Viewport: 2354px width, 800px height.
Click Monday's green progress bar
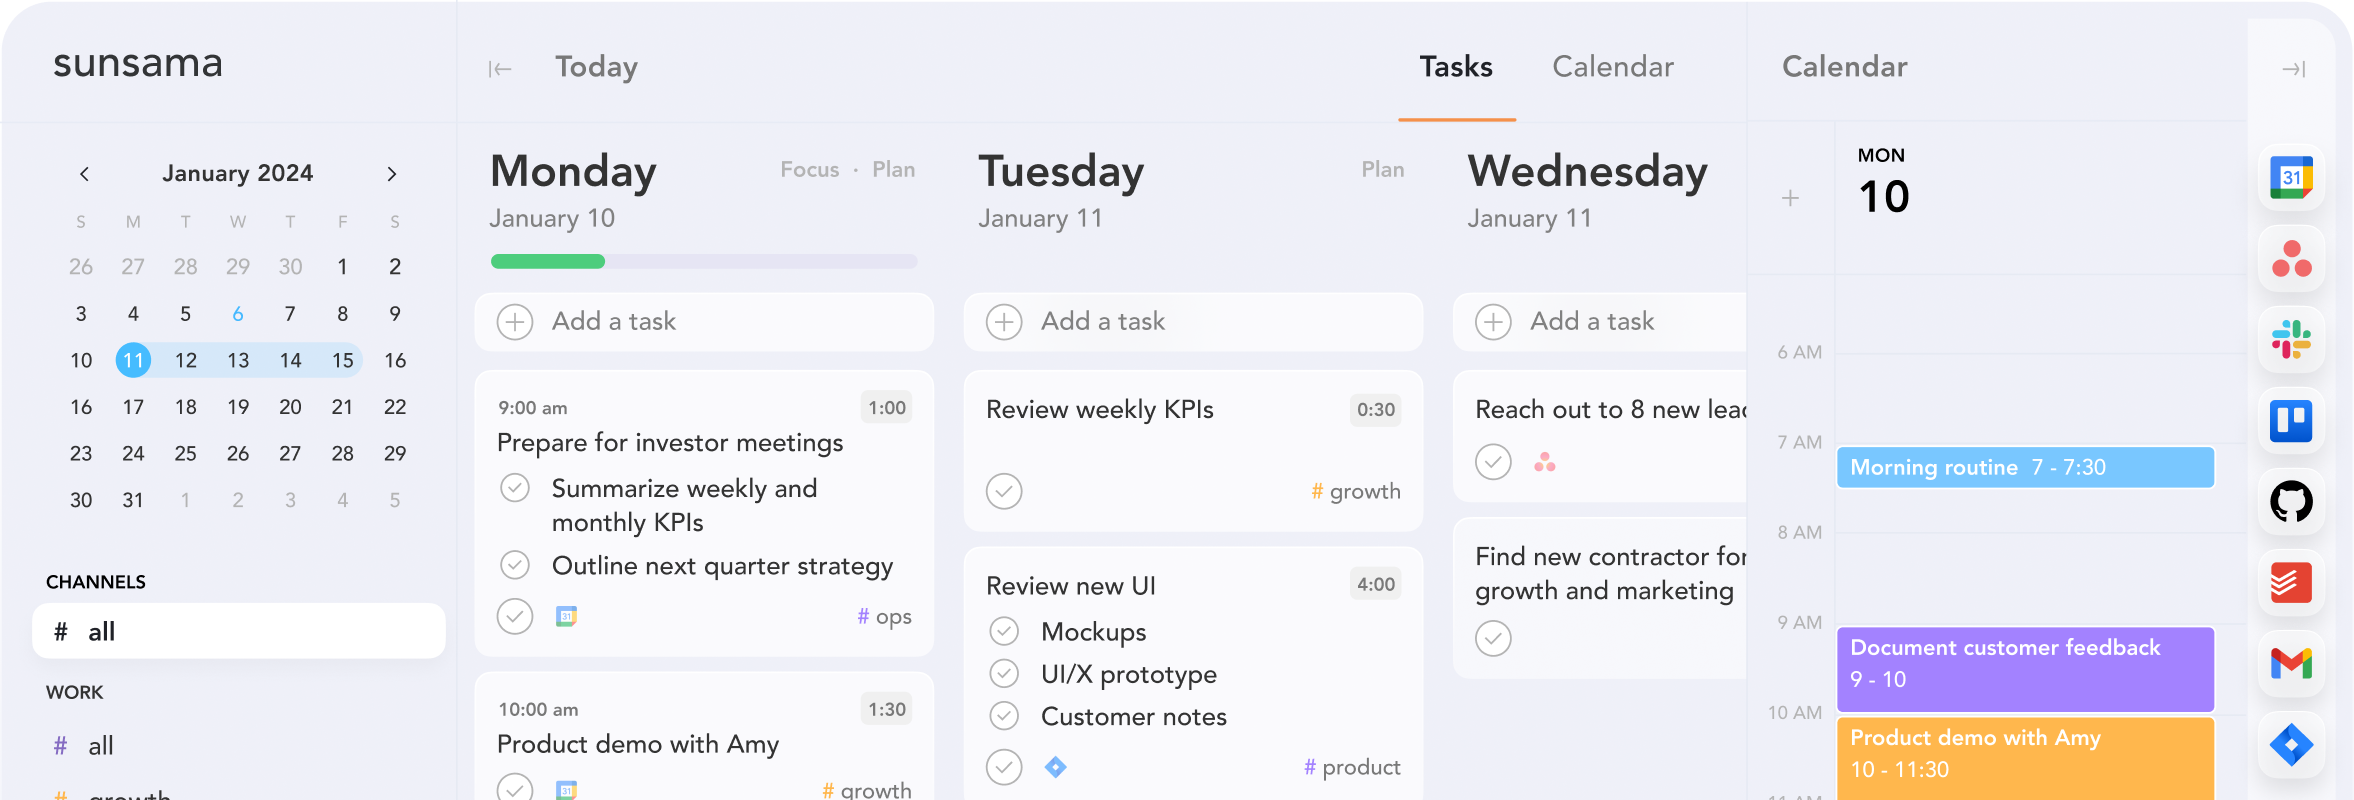tap(548, 262)
